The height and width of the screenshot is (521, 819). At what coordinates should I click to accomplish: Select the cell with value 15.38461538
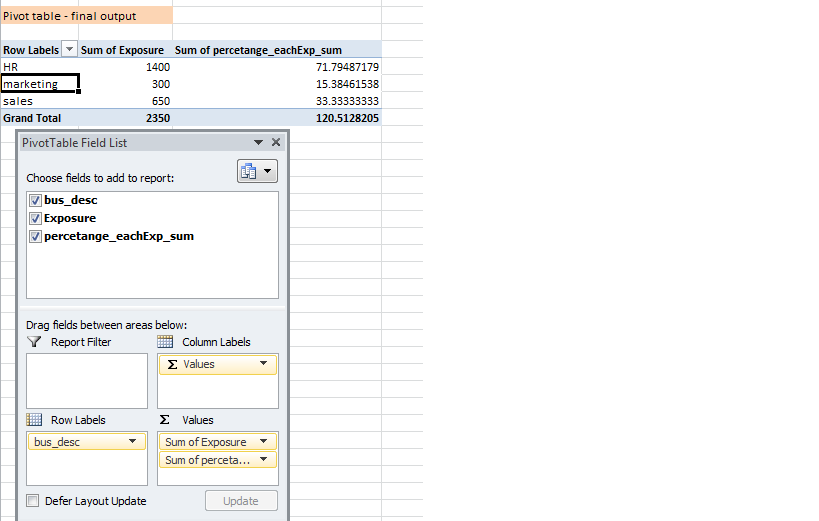[x=277, y=84]
